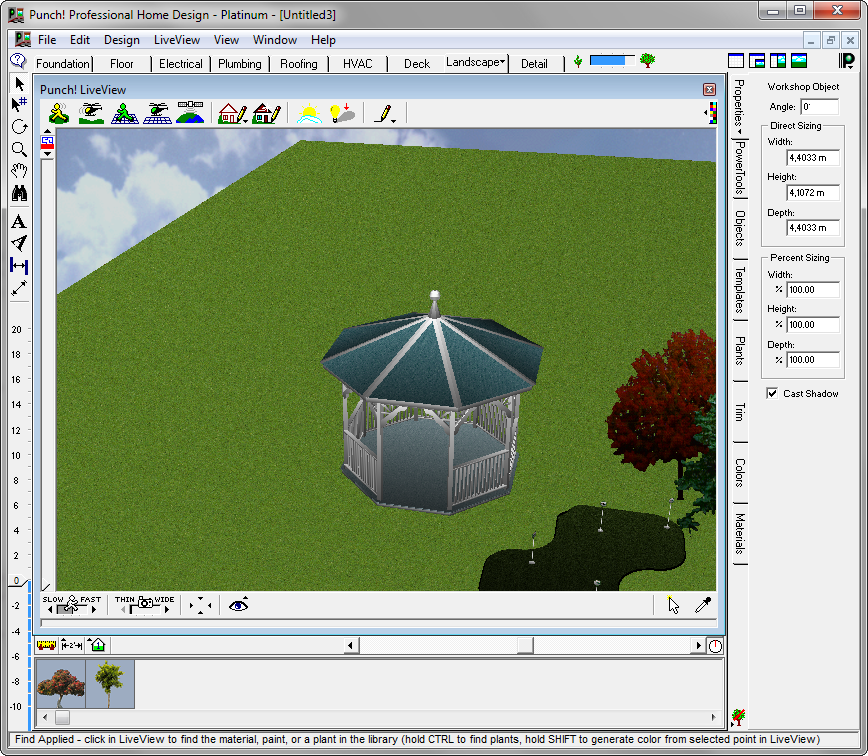Select the eyedropper Find Applied tool
Screen dimensions: 868x756
tap(703, 605)
